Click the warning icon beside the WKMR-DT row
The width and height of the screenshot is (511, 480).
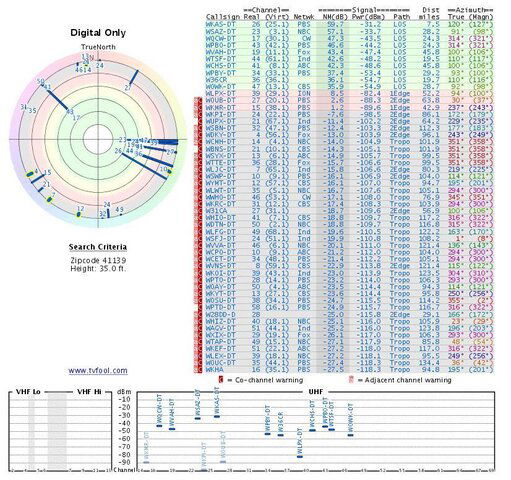[198, 107]
